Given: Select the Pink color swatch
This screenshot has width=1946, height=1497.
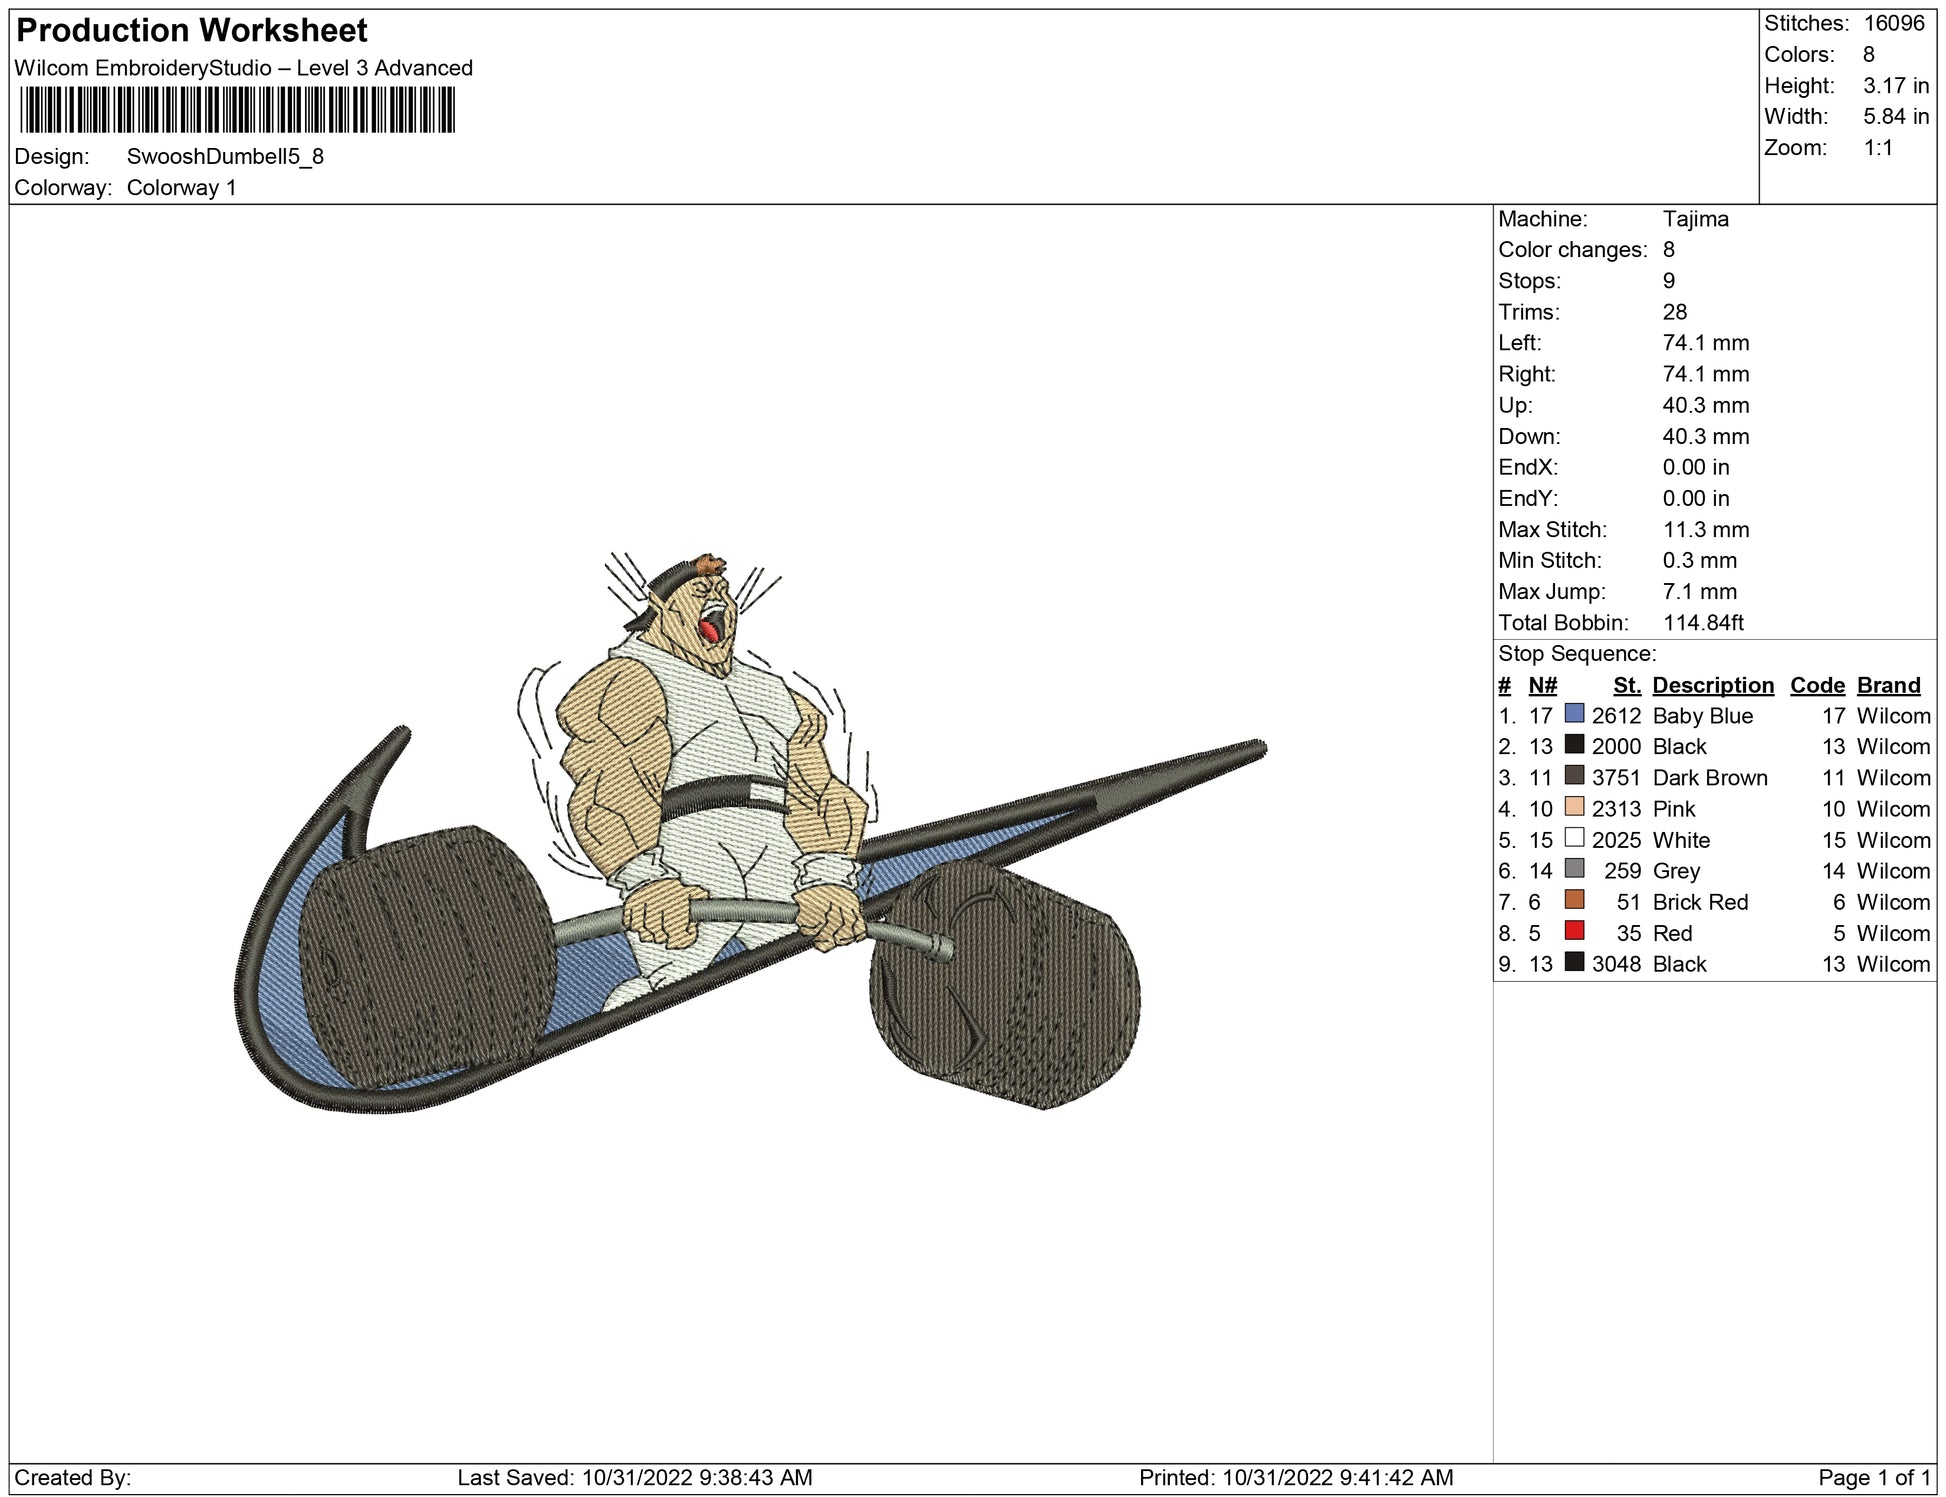Looking at the screenshot, I should coord(1574,807).
